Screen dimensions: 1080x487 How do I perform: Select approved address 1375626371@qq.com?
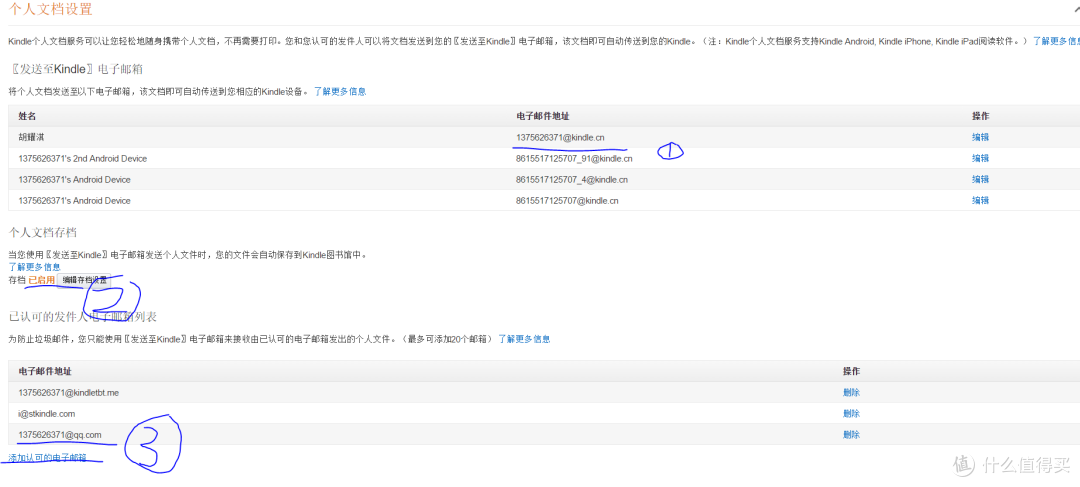tap(60, 435)
